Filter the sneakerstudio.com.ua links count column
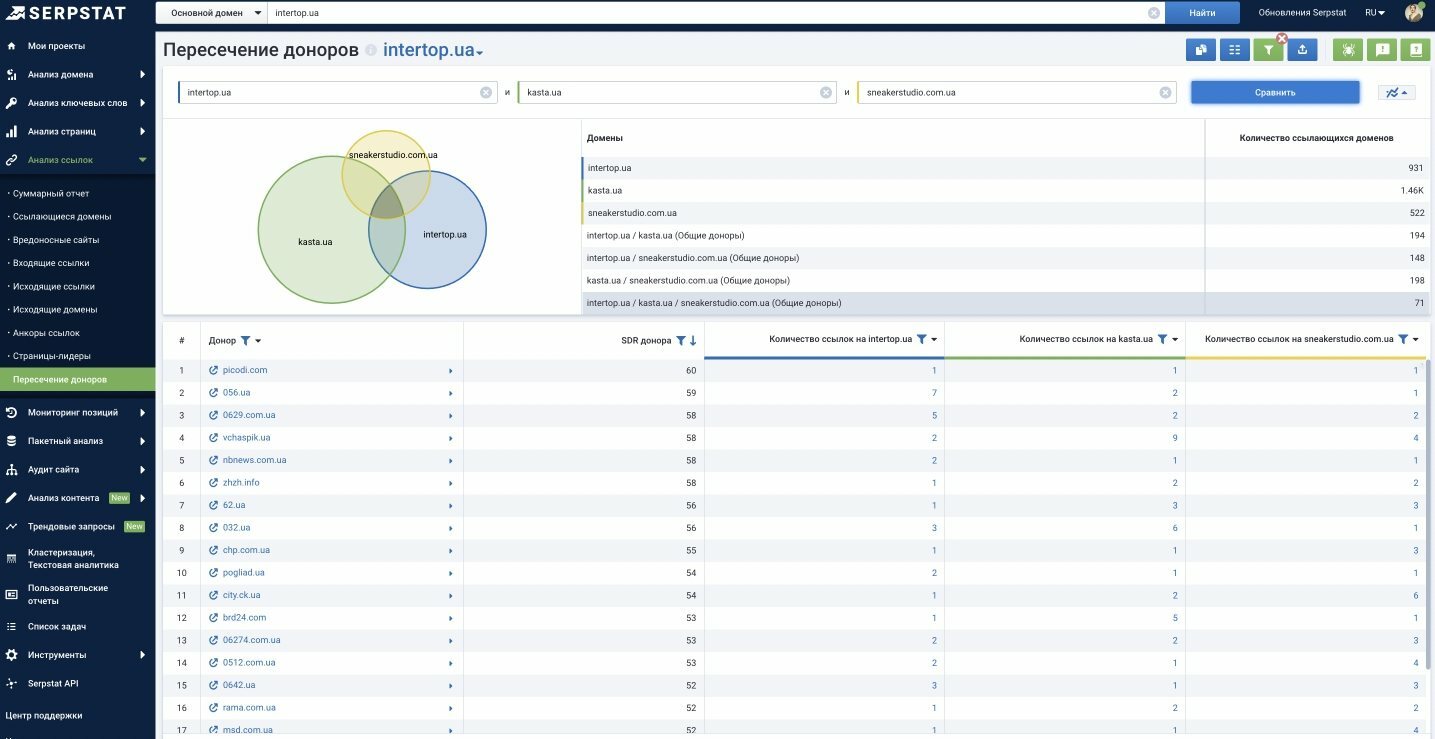The height and width of the screenshot is (739, 1435). coord(1403,339)
